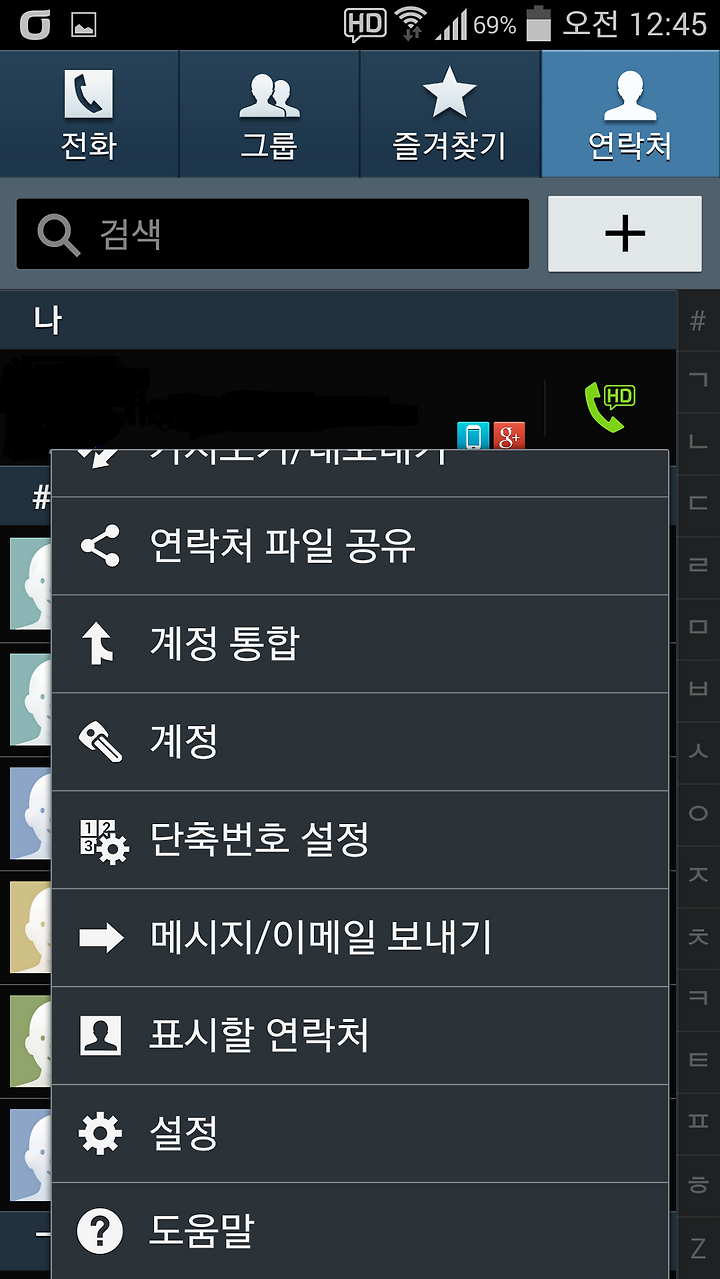This screenshot has height=1279, width=720.
Task: Choose 표시할 연락처 menu entry
Action: [x=360, y=1036]
